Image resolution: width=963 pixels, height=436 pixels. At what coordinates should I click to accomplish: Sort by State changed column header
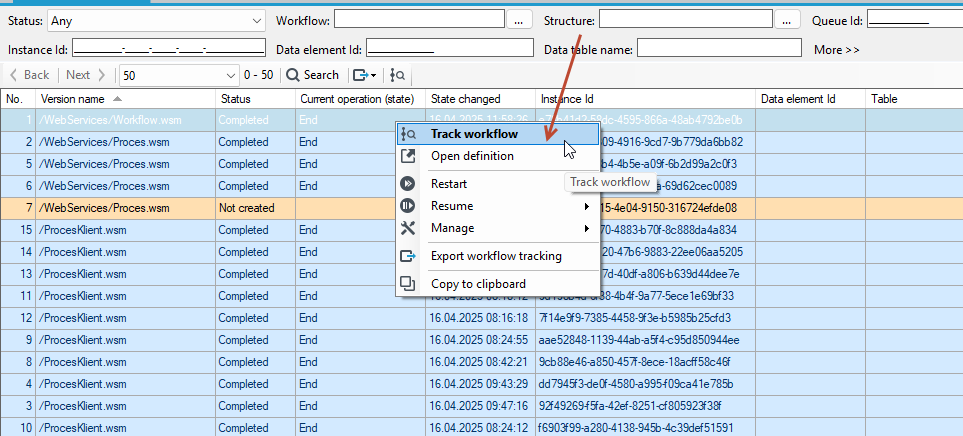[480, 99]
